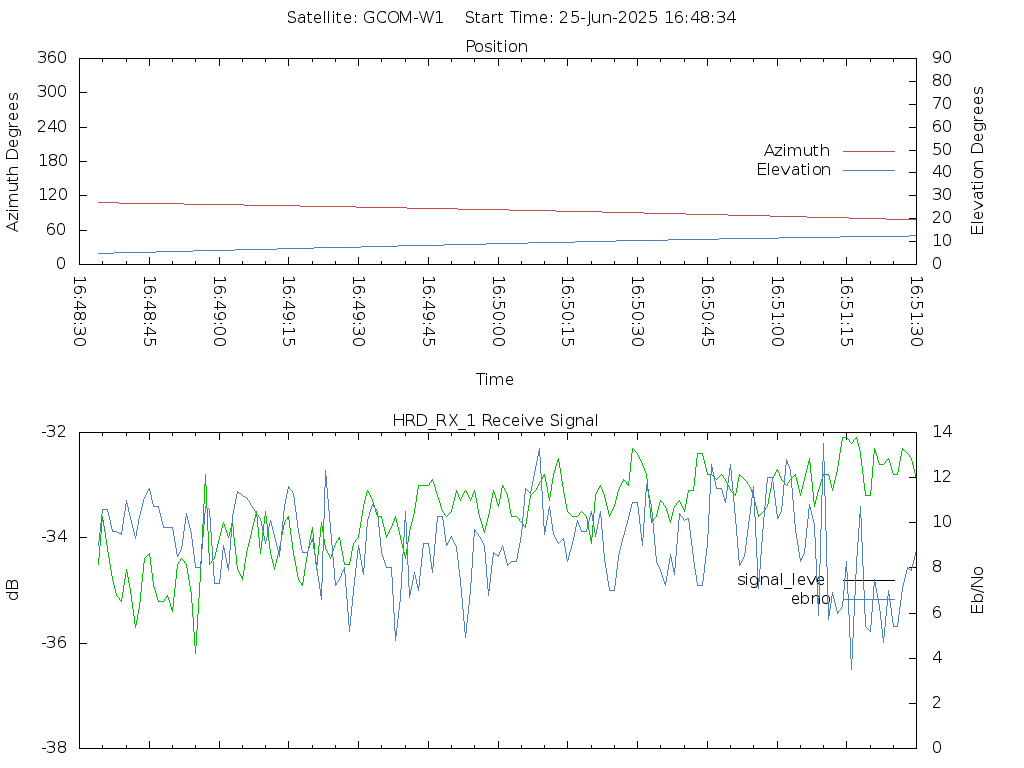Click the black signal_leve legend line sample

point(869,580)
